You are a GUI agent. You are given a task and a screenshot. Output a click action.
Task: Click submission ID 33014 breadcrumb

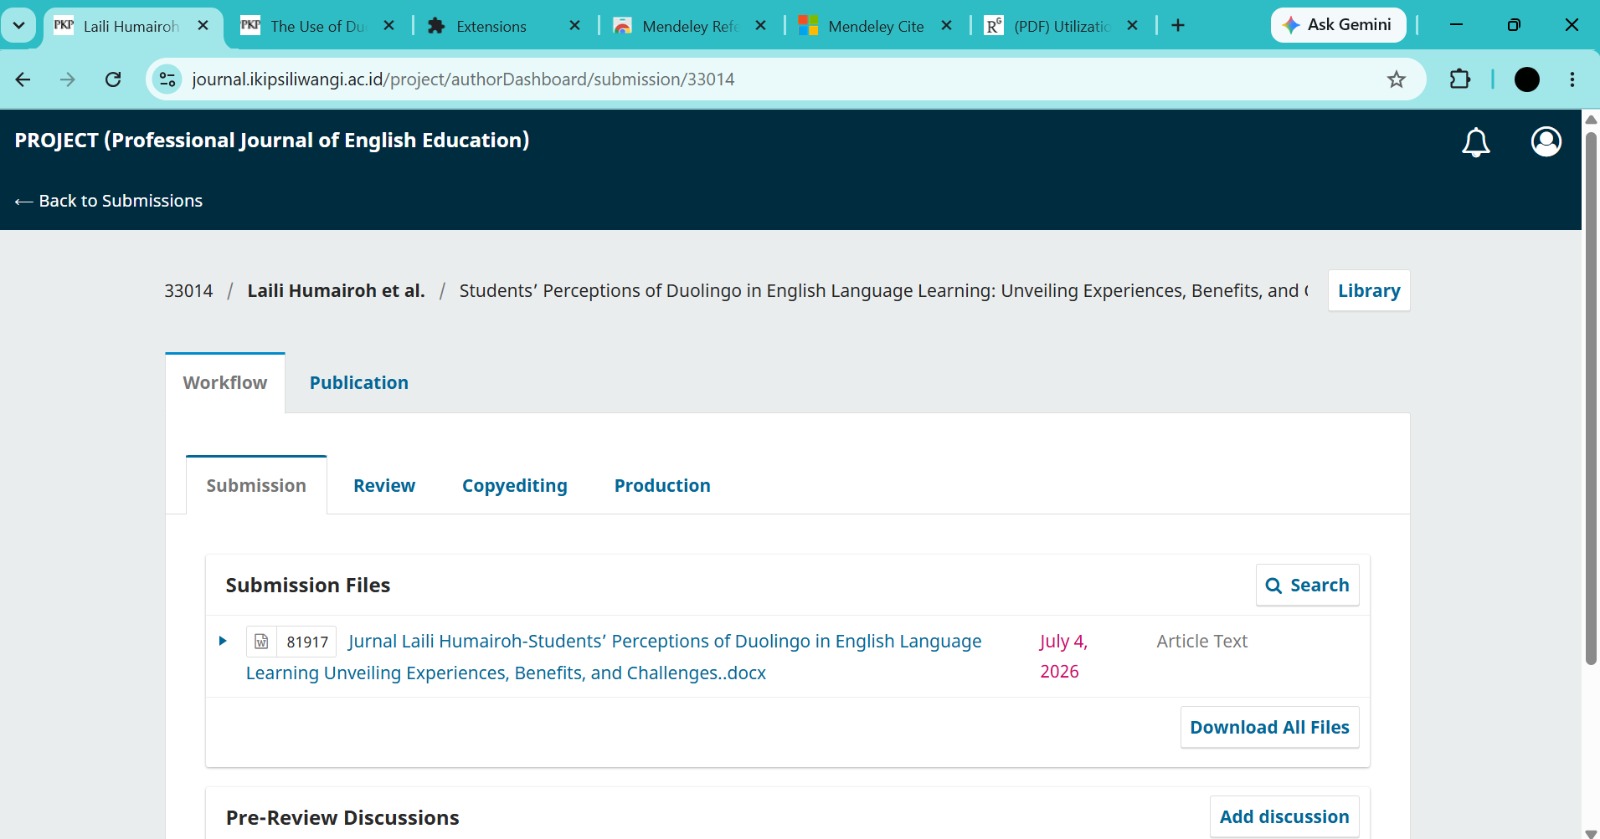(189, 291)
